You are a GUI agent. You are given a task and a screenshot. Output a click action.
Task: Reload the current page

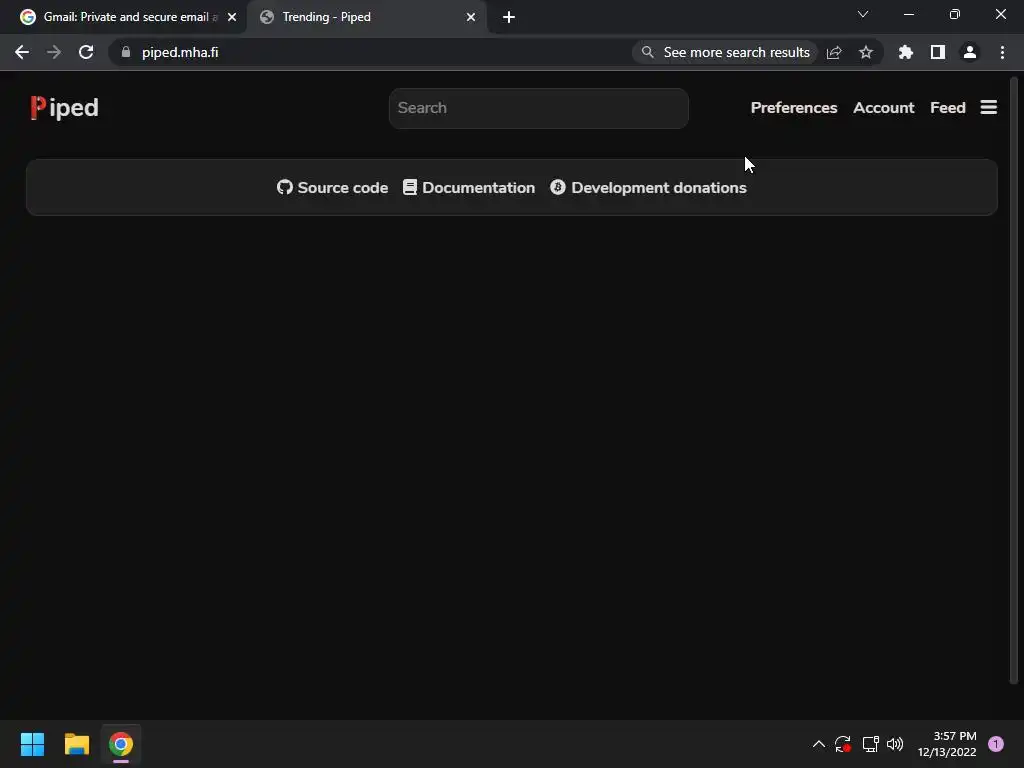point(86,52)
